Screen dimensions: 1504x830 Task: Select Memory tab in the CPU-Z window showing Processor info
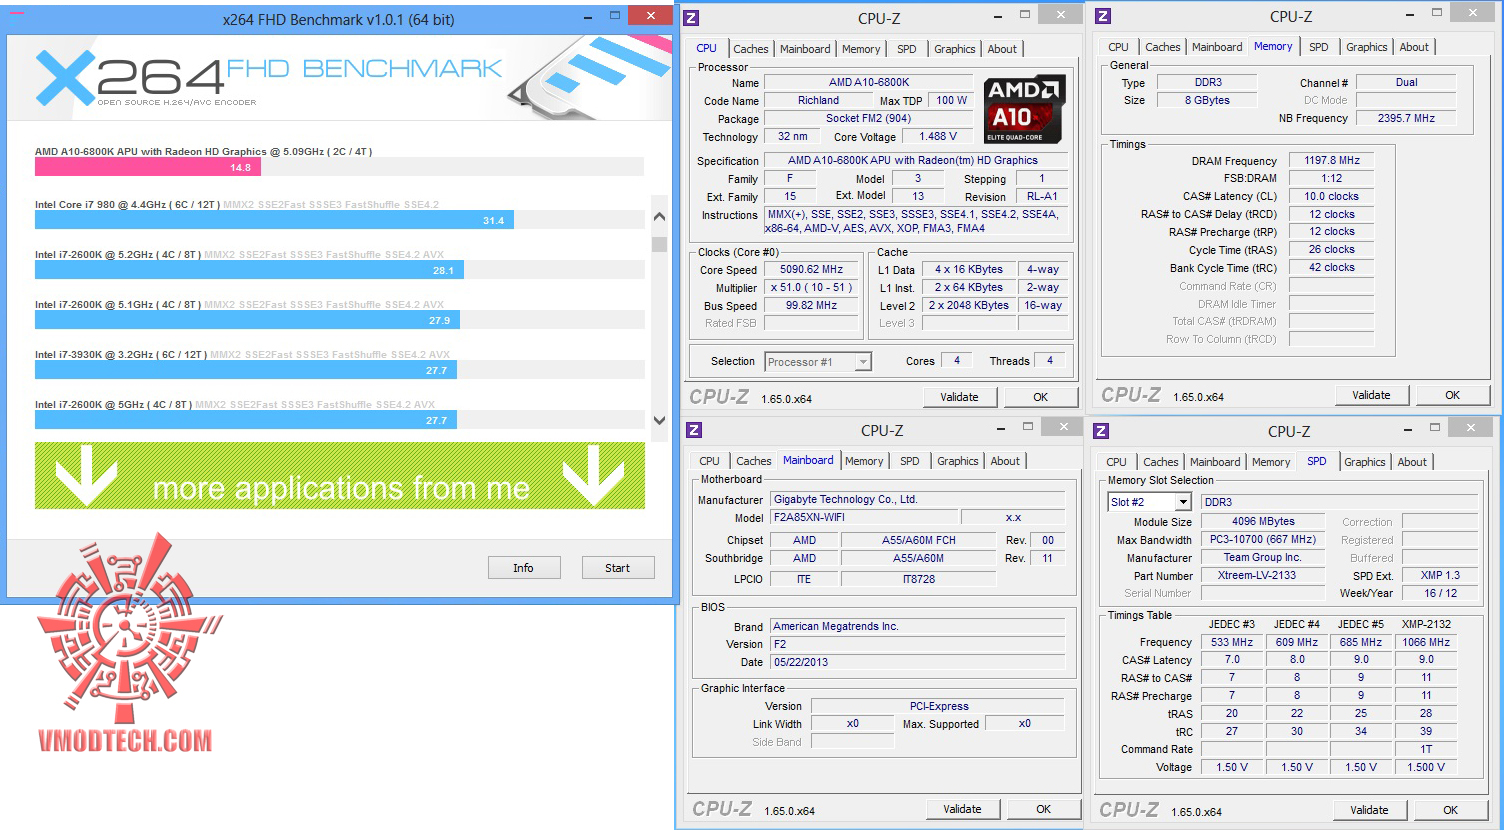pyautogui.click(x=861, y=49)
